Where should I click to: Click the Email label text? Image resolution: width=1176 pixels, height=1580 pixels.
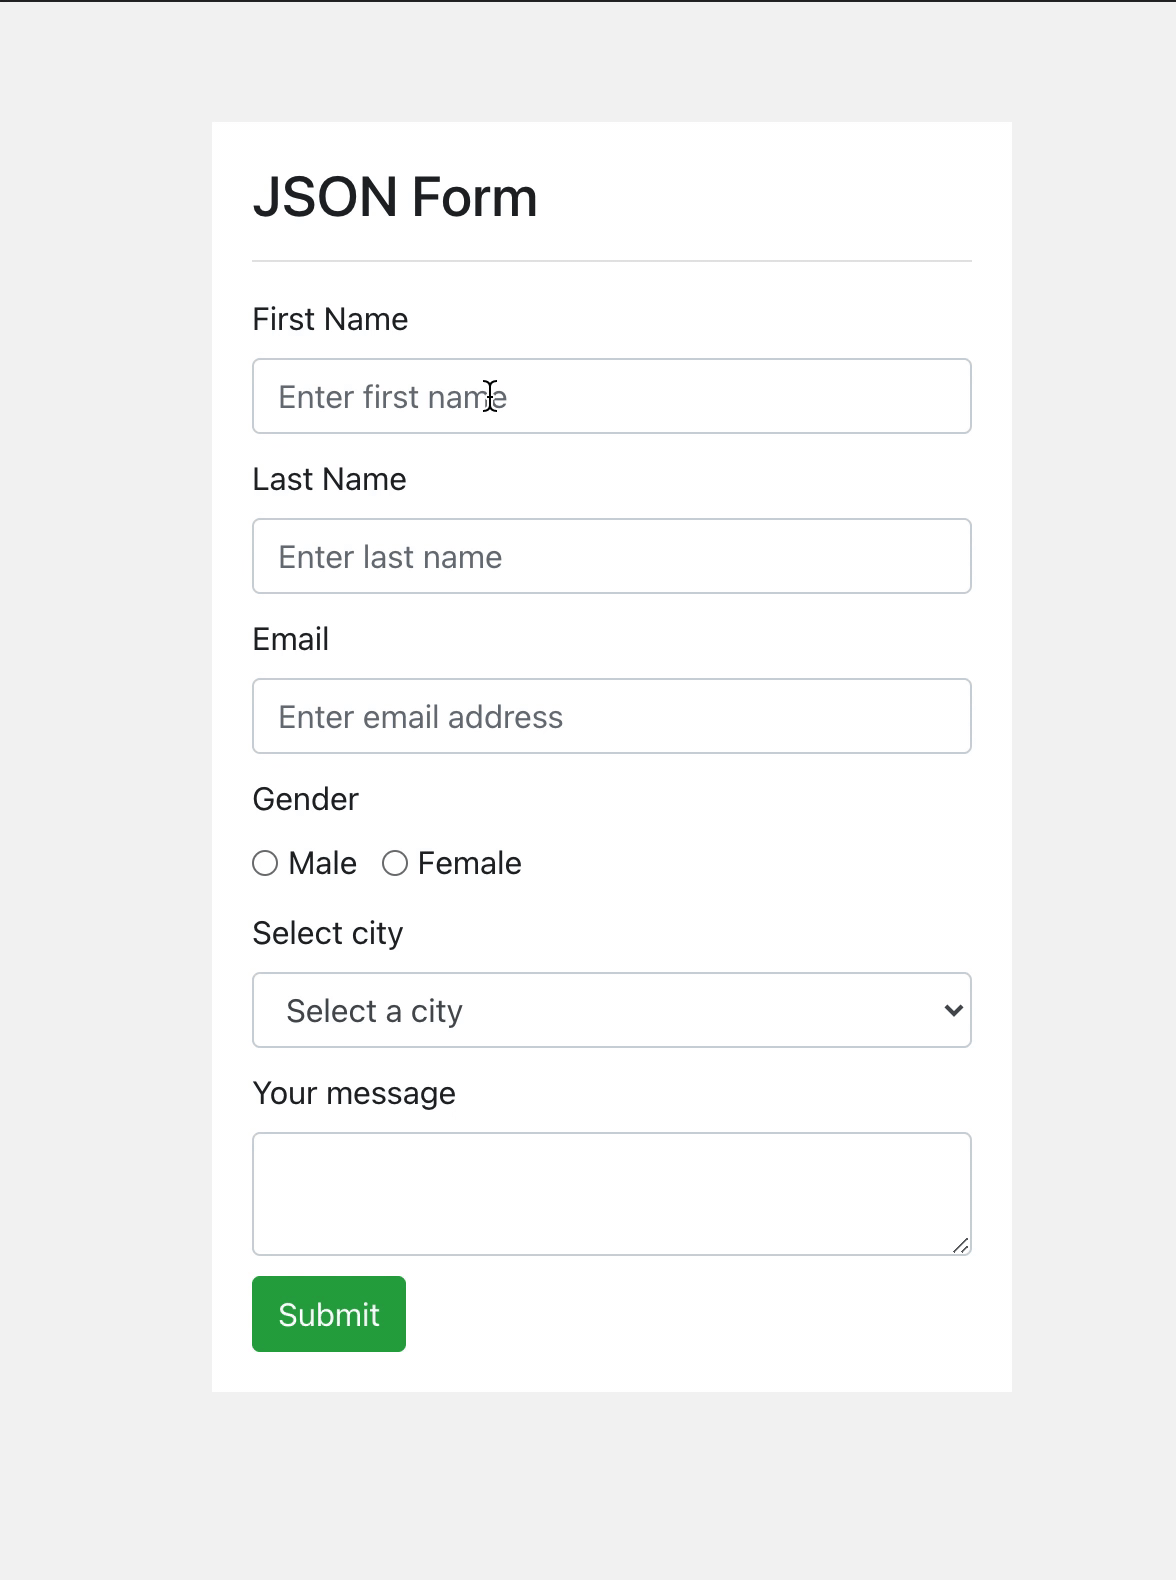coord(290,639)
